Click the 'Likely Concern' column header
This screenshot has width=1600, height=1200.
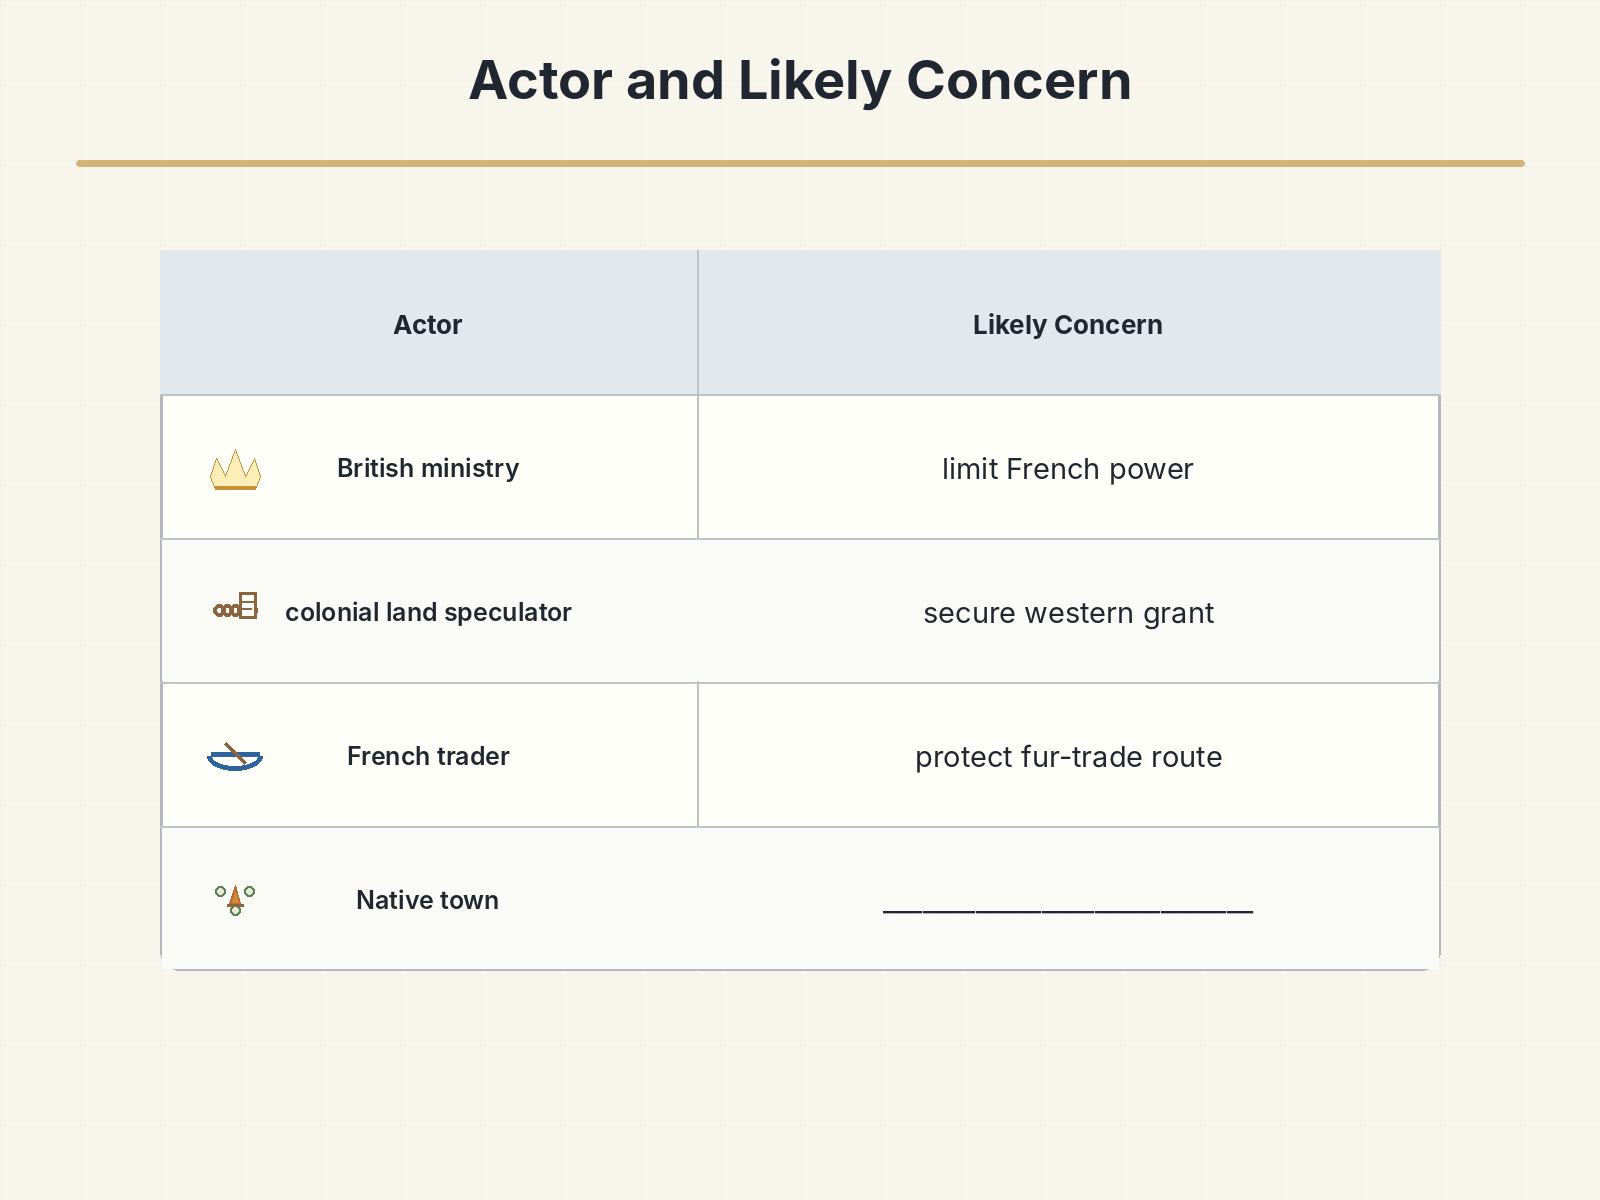[x=1068, y=324]
